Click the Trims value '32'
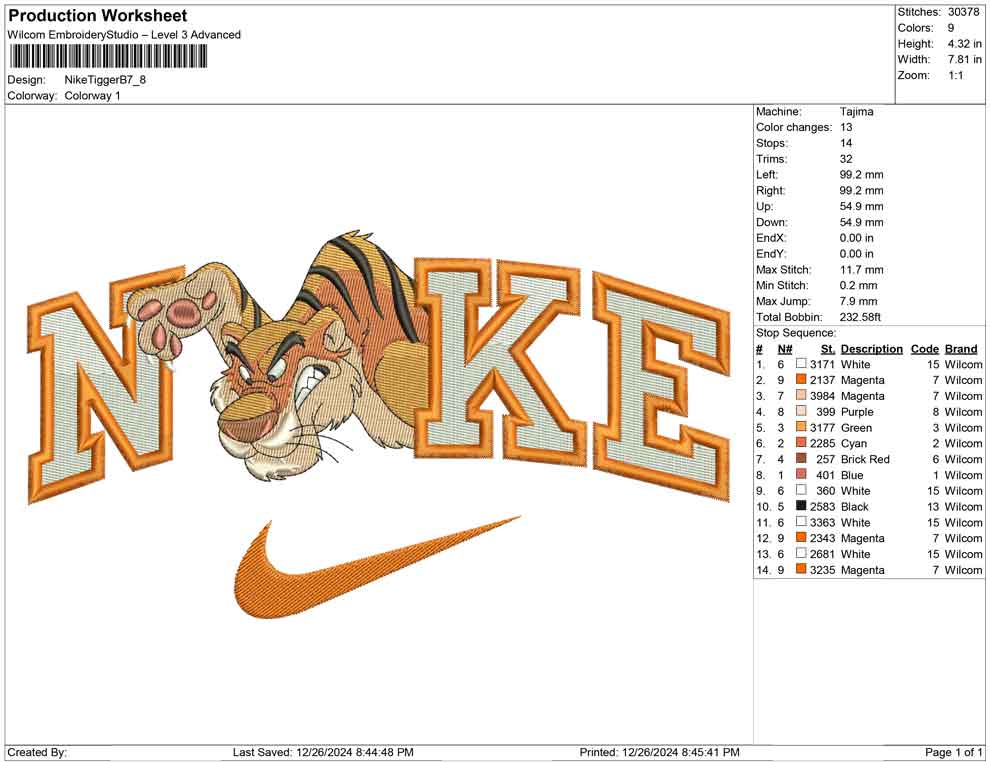Image resolution: width=990 pixels, height=762 pixels. [846, 158]
